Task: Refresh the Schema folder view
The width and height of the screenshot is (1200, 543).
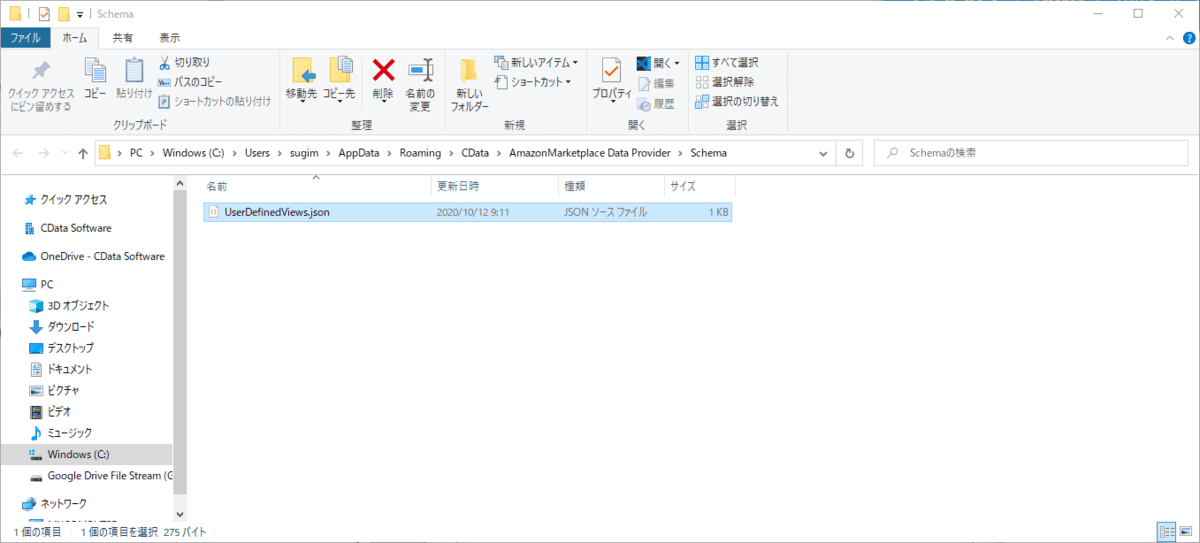Action: [x=849, y=154]
